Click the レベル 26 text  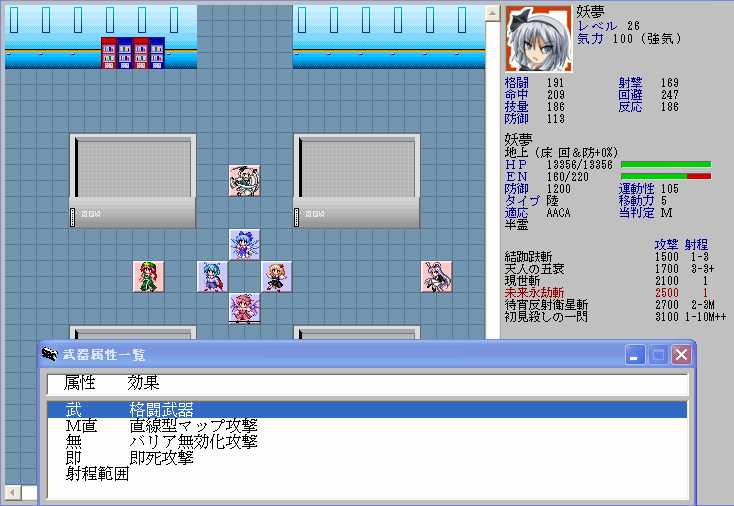tap(608, 26)
